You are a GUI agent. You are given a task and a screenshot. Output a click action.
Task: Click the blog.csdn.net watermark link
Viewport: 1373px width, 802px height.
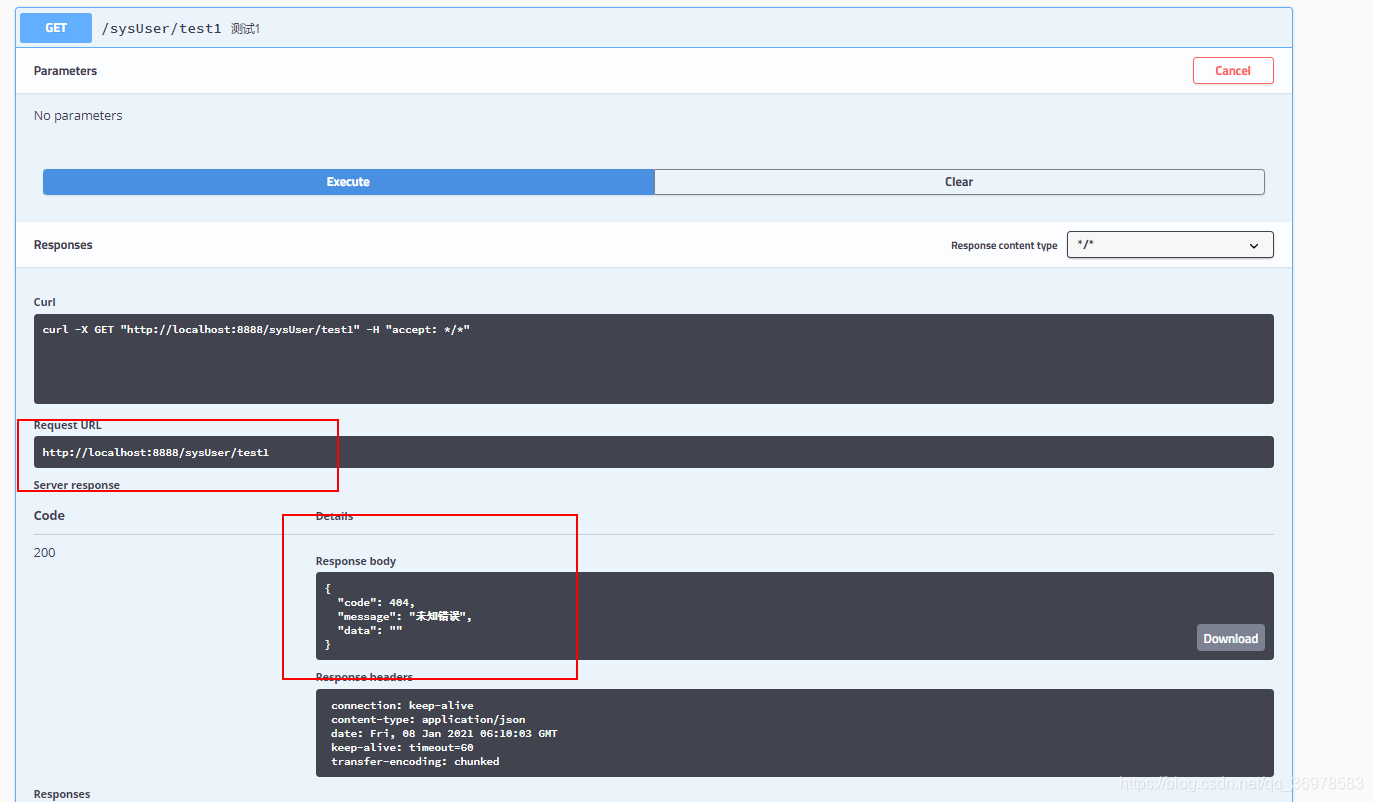coord(1241,784)
